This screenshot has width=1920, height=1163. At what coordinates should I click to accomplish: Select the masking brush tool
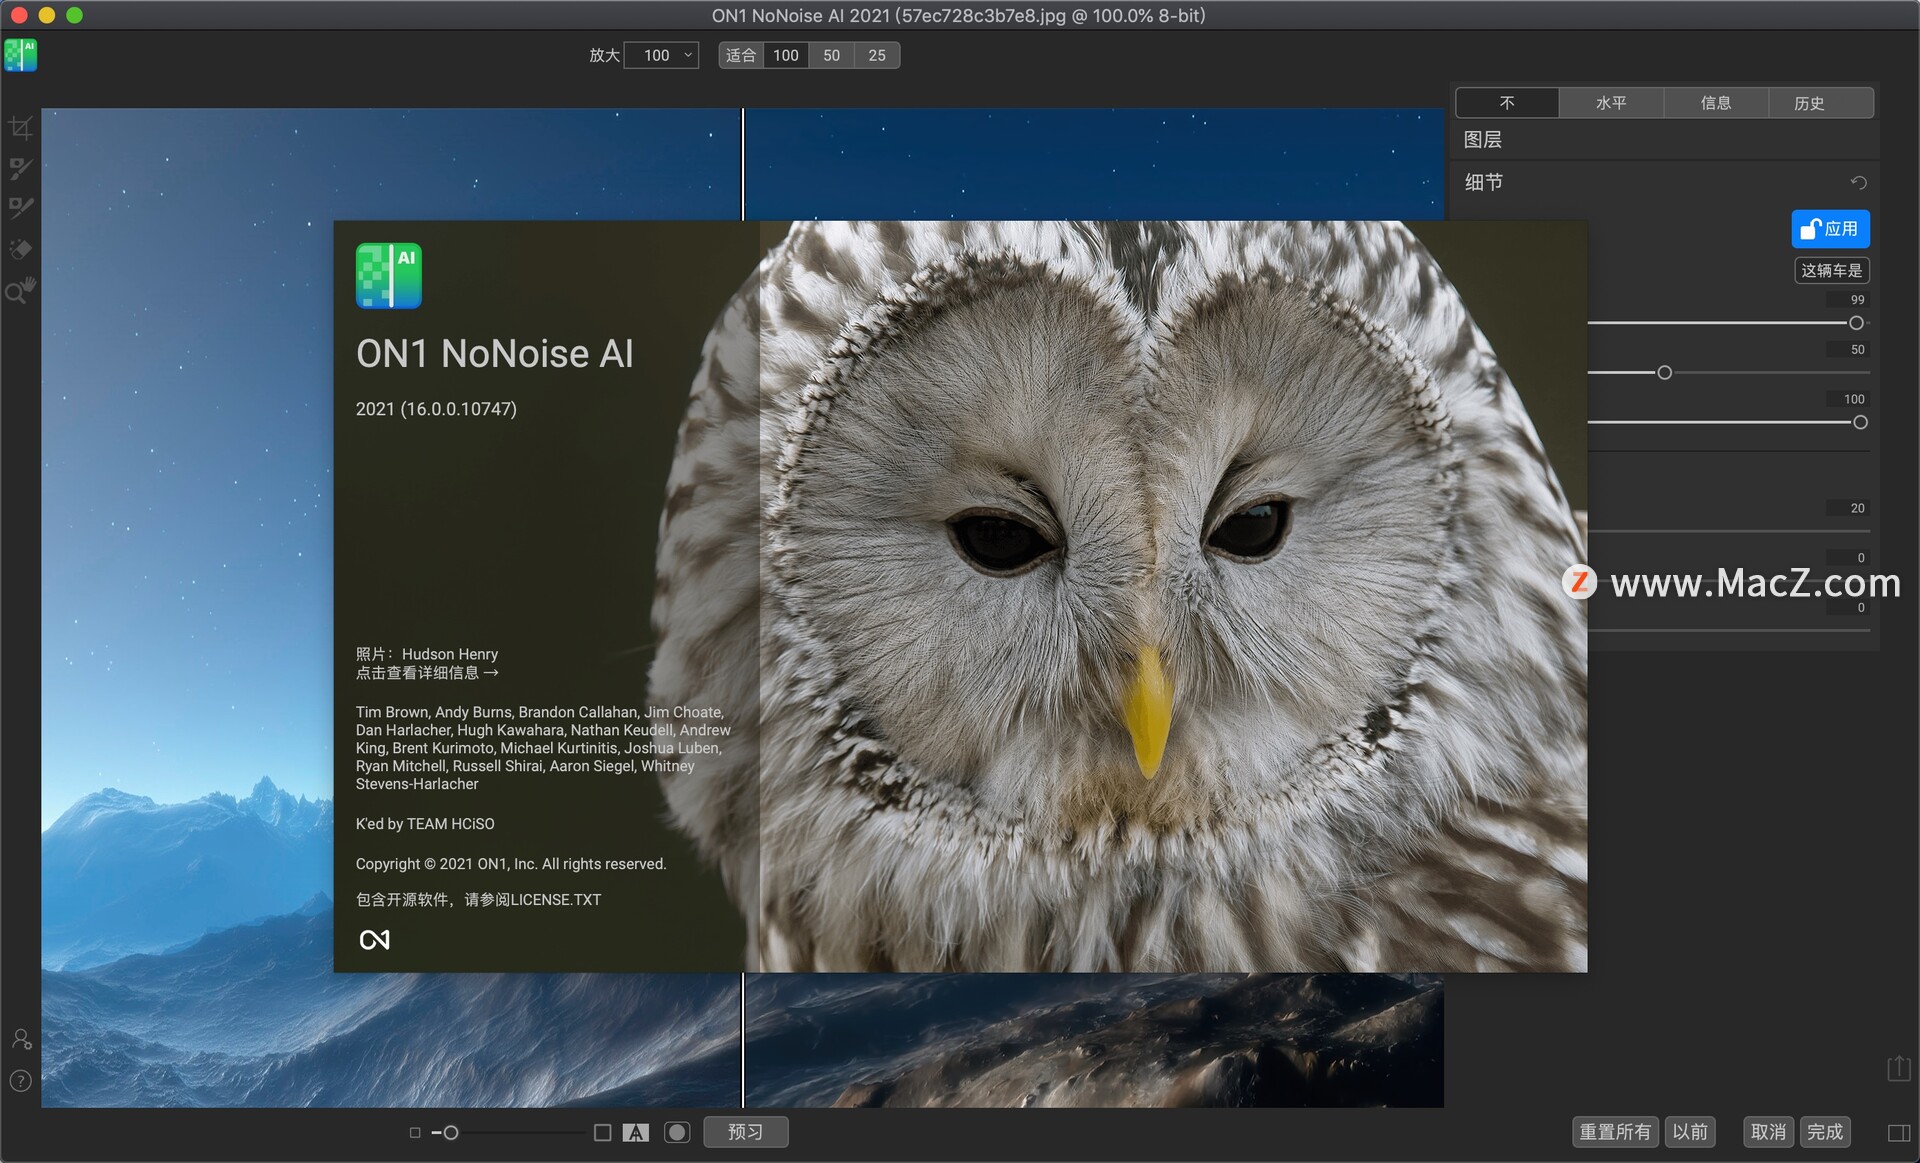pos(21,168)
